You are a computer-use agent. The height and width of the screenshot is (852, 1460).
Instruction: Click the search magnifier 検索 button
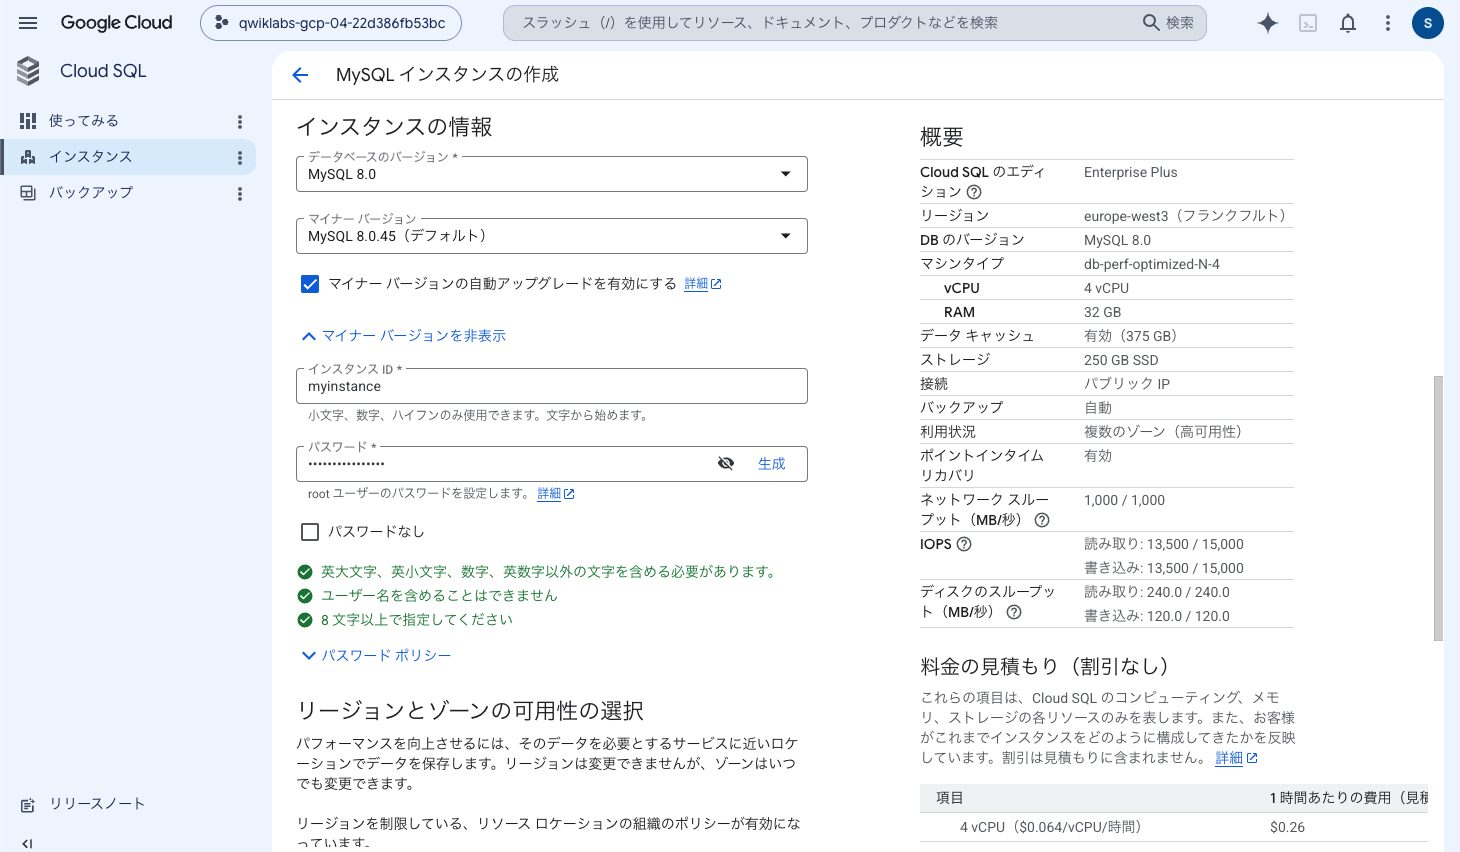click(x=1168, y=23)
